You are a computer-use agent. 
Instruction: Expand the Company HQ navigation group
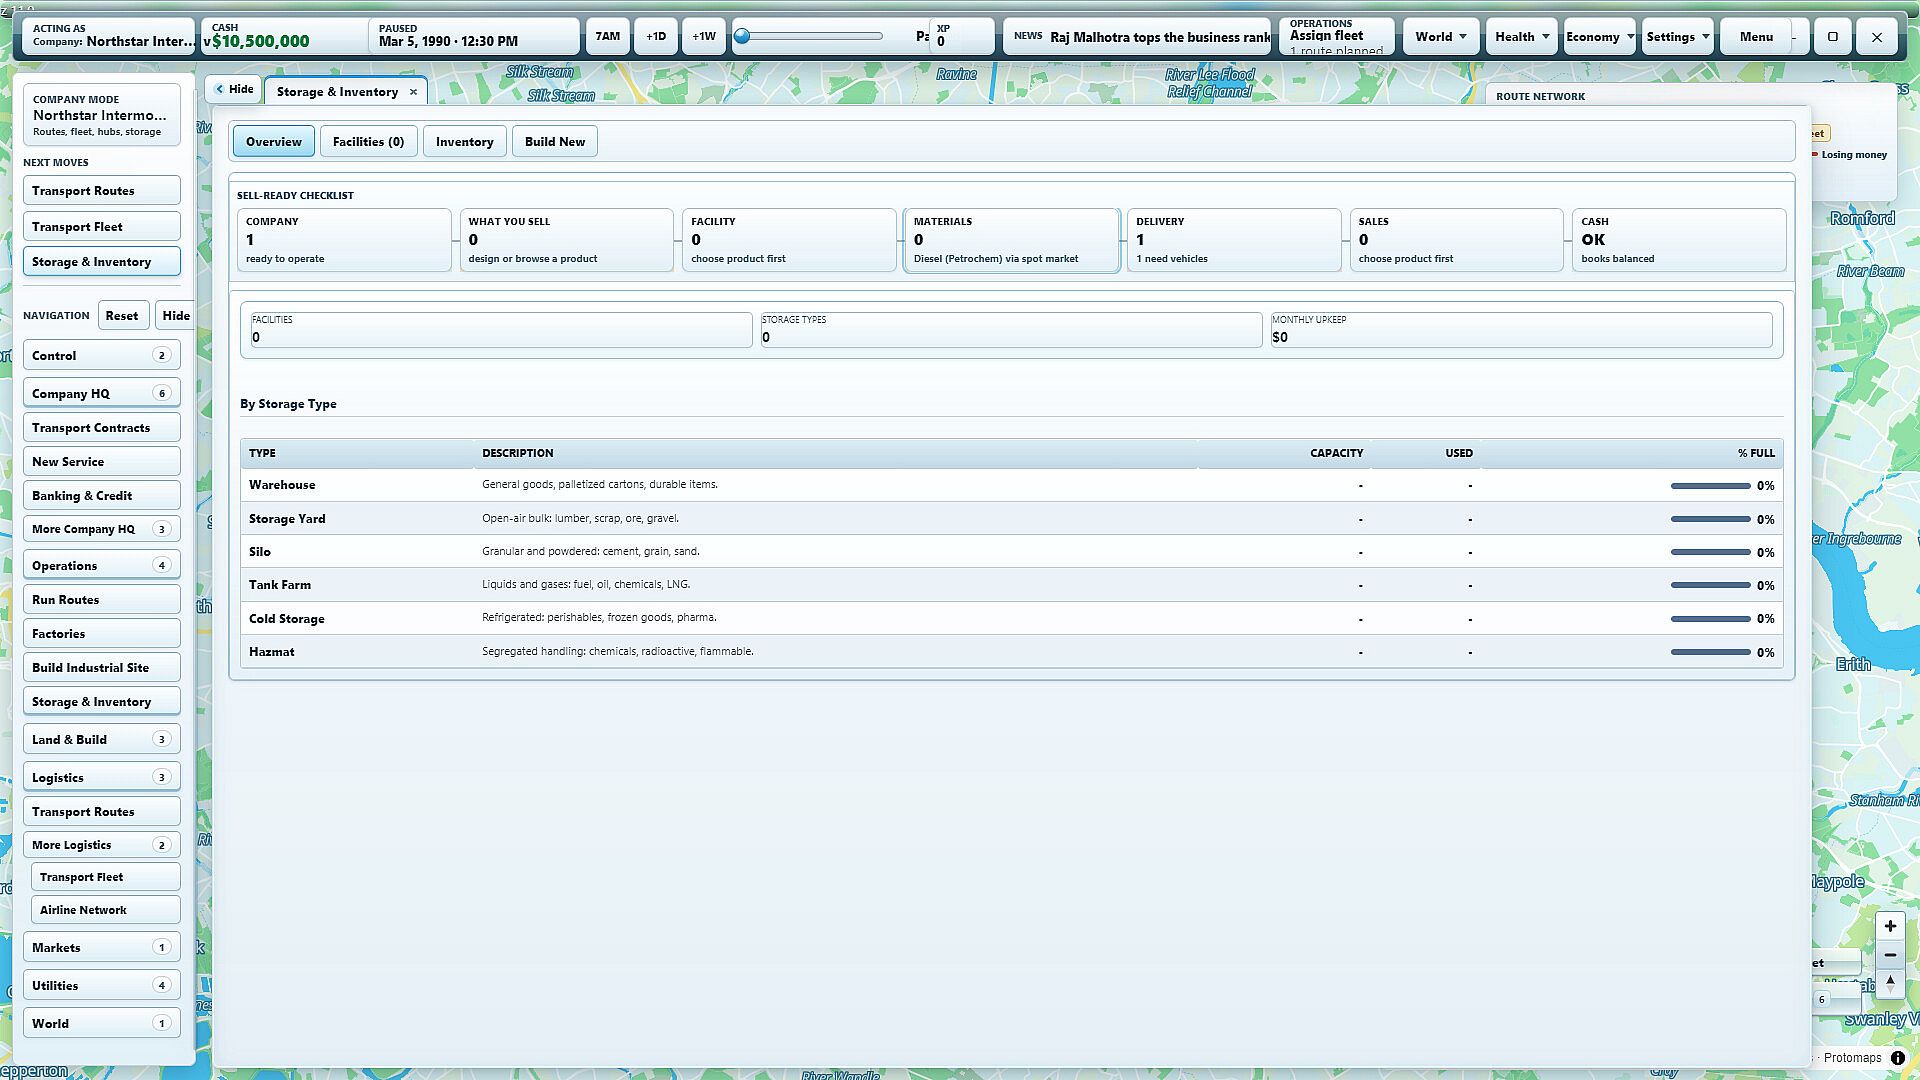(x=102, y=394)
